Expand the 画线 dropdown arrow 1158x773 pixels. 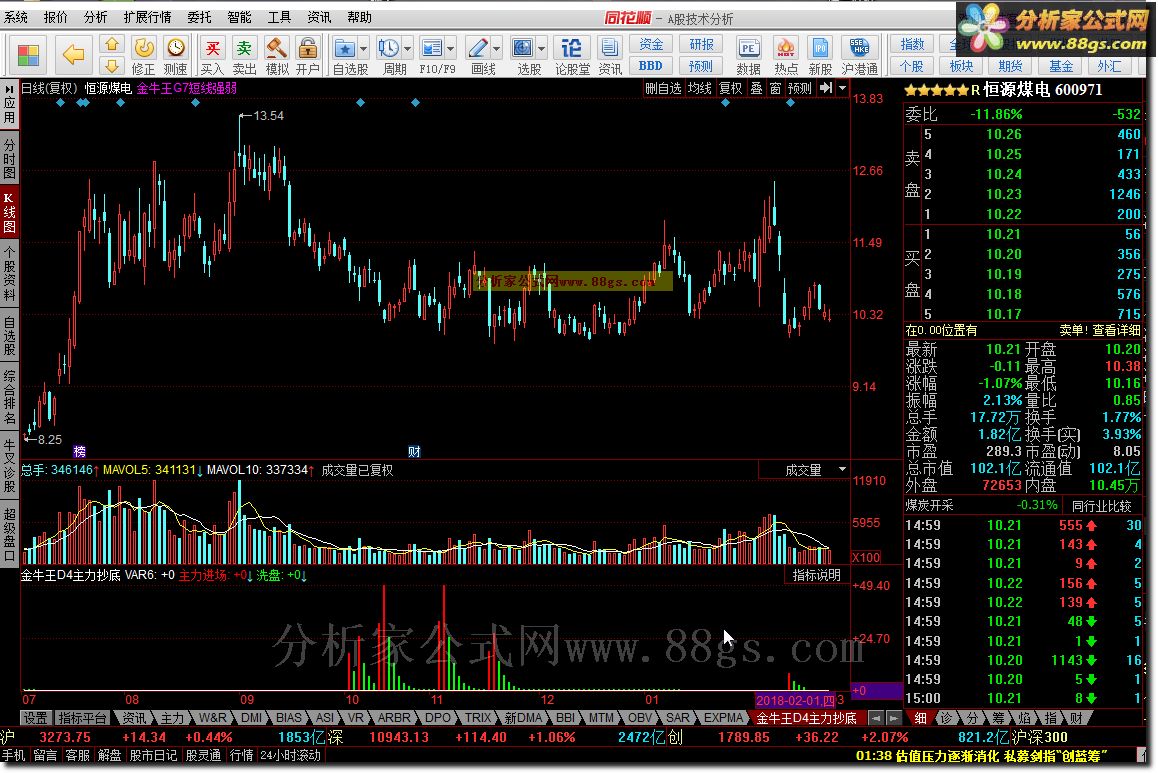[x=496, y=49]
